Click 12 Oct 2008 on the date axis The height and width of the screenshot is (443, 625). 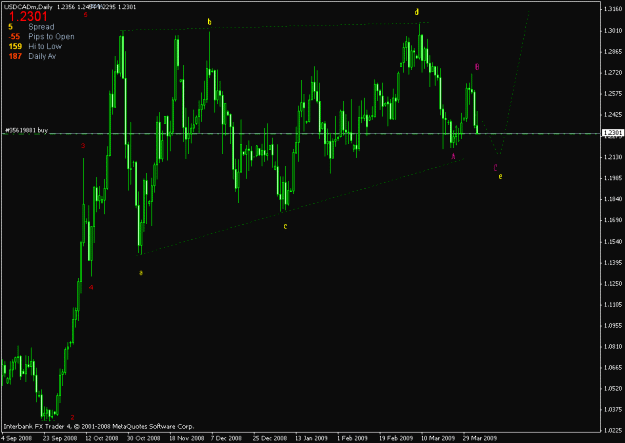click(102, 438)
